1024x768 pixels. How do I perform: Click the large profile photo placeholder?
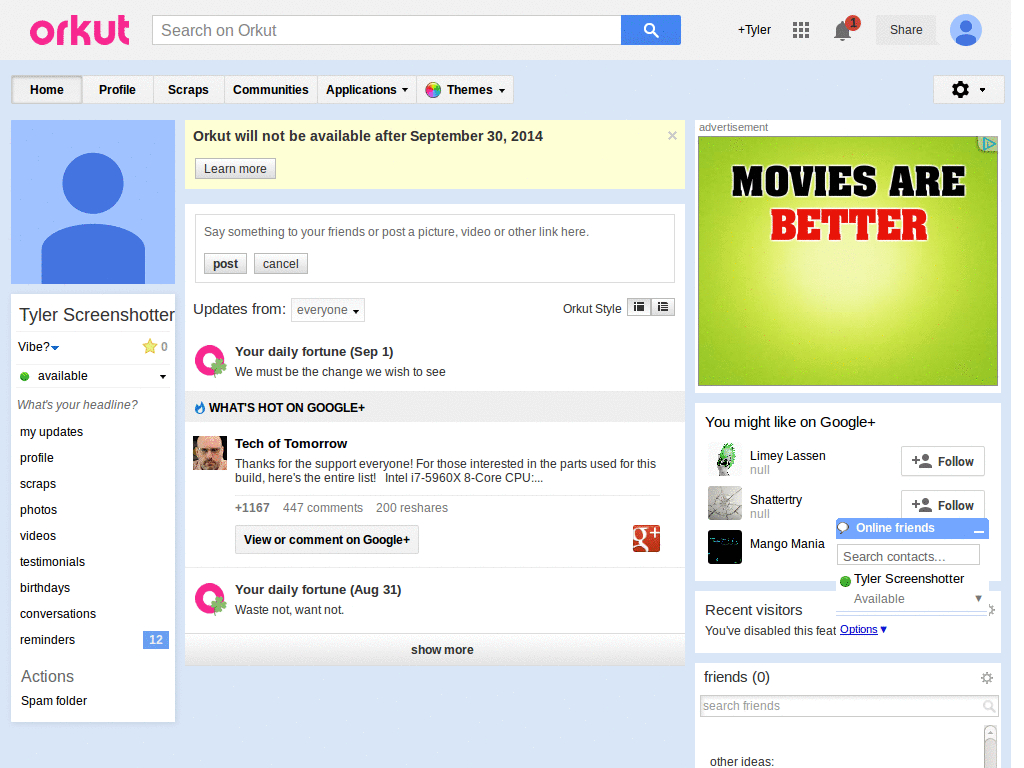93,202
